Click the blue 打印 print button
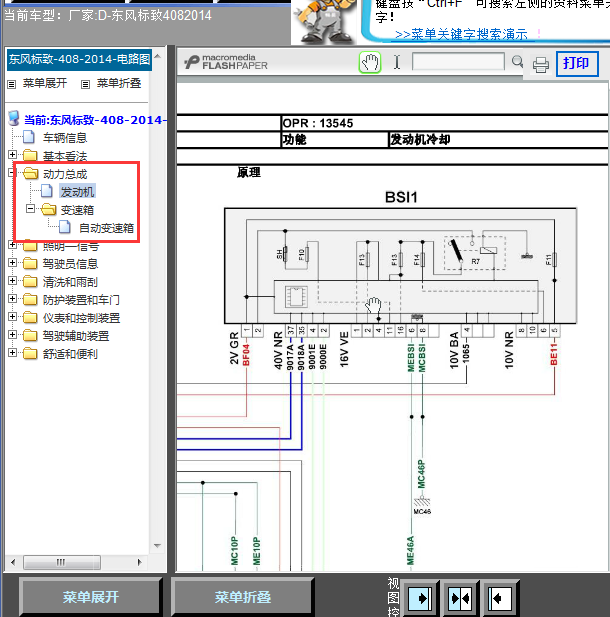 pyautogui.click(x=577, y=63)
